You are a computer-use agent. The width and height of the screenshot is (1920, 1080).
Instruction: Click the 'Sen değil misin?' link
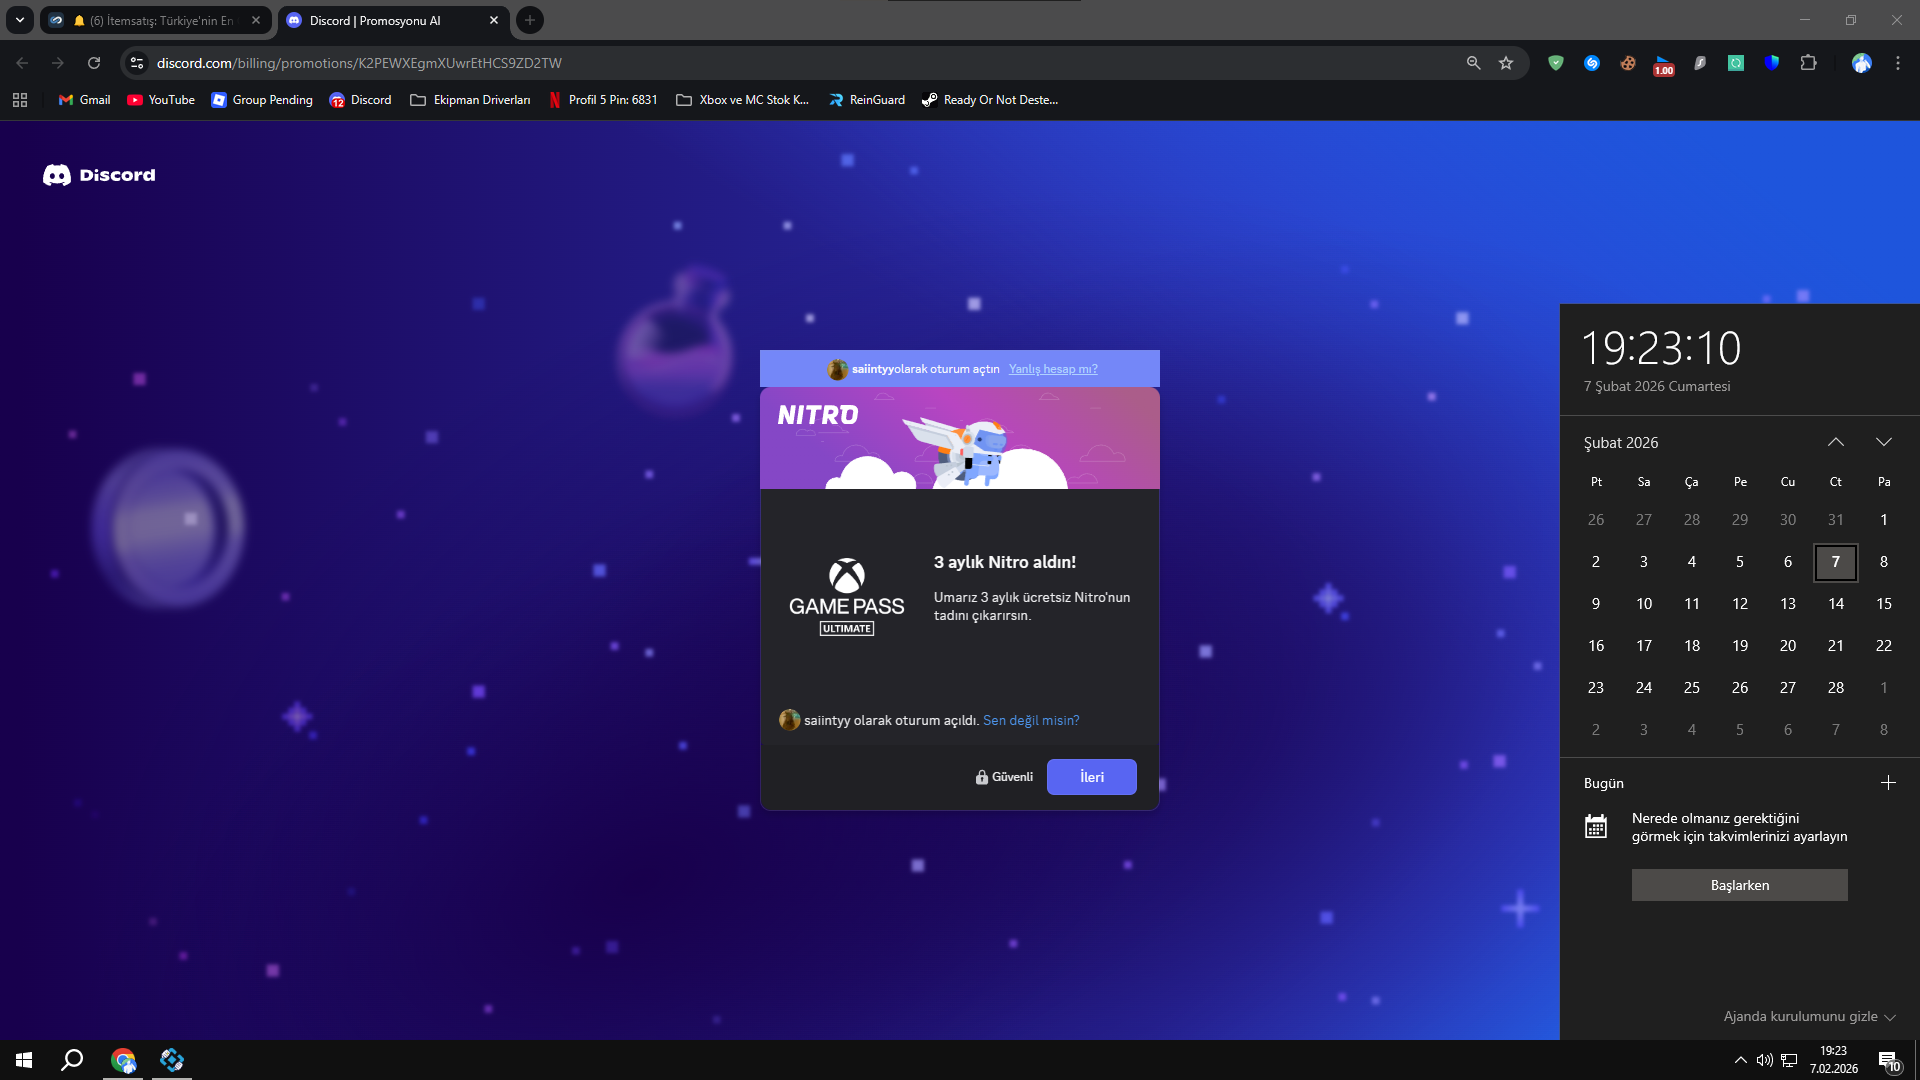(x=1031, y=720)
